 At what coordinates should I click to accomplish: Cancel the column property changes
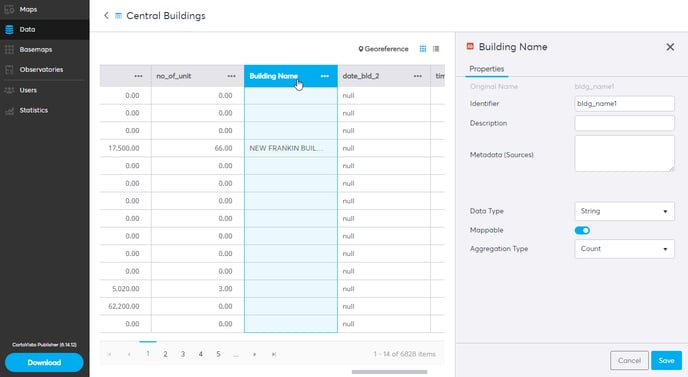tap(629, 360)
